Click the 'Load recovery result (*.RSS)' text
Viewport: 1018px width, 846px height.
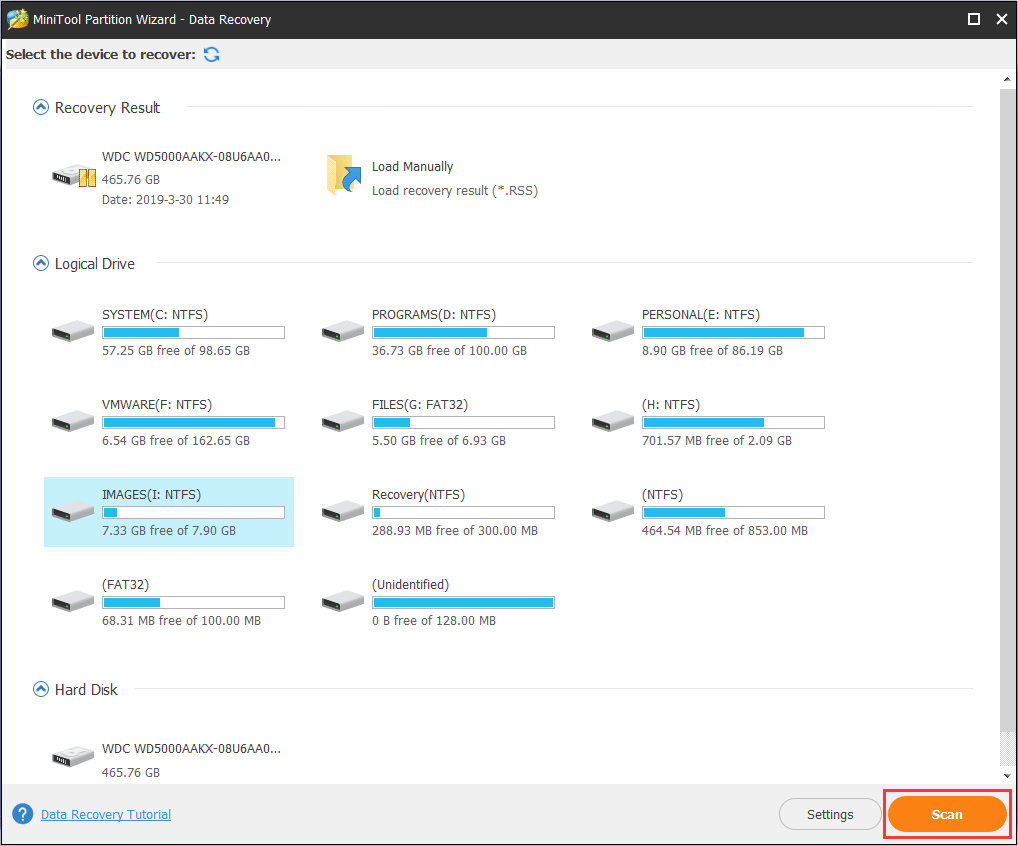[454, 190]
